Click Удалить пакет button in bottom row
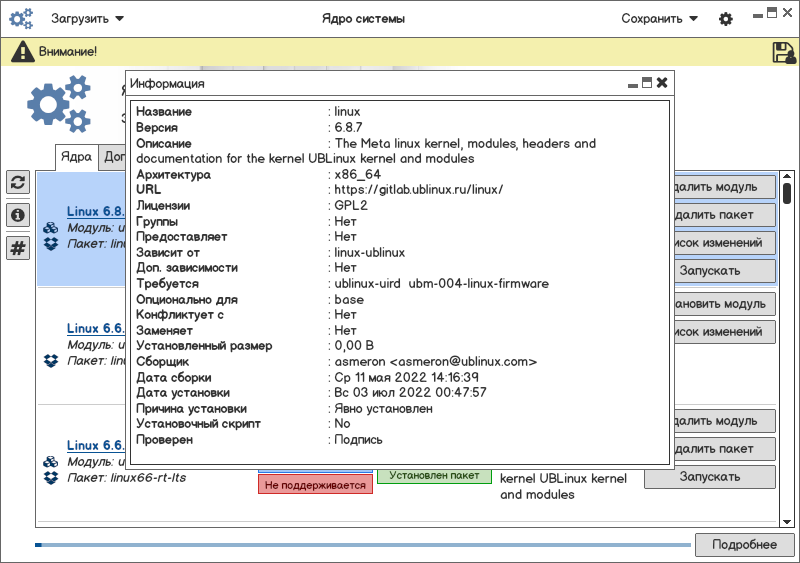 tap(725, 449)
